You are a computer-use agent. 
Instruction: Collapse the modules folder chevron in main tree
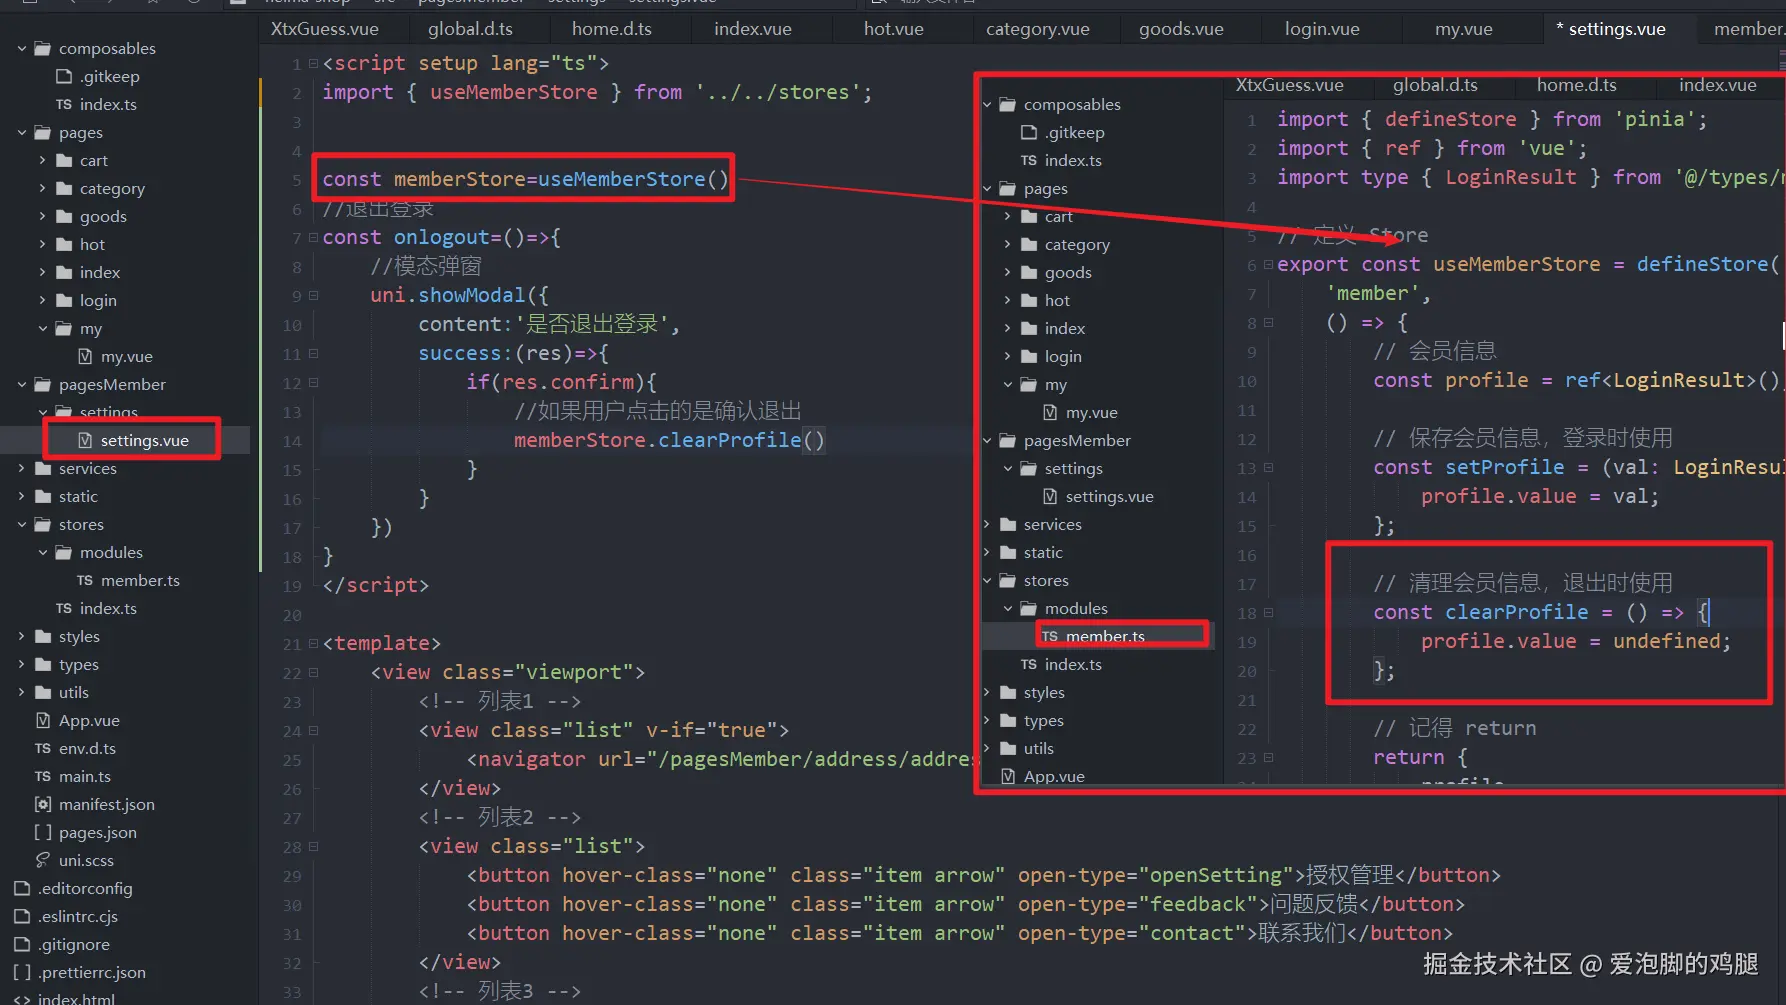pyautogui.click(x=42, y=552)
